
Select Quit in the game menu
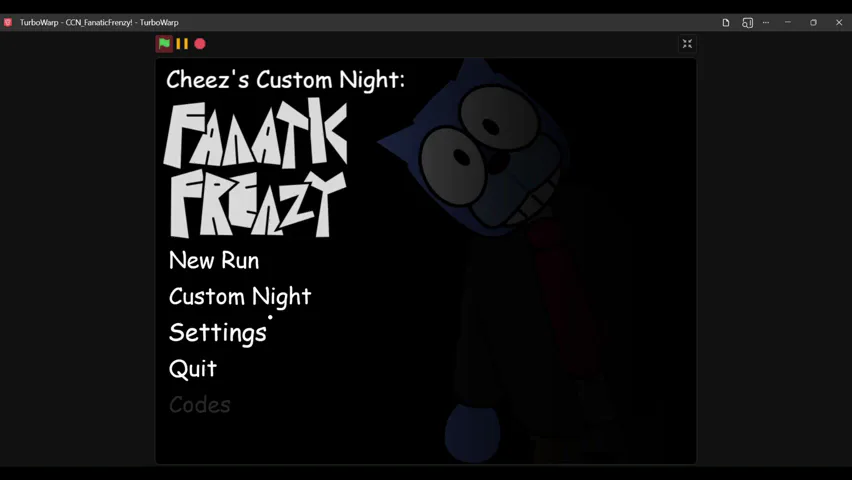point(193,369)
